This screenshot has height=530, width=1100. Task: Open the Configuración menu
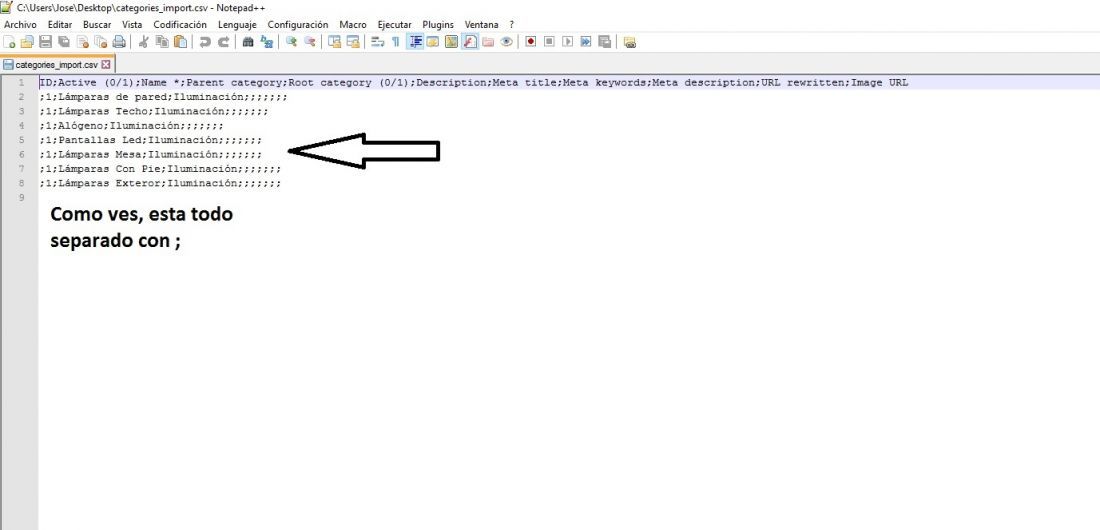coord(297,25)
